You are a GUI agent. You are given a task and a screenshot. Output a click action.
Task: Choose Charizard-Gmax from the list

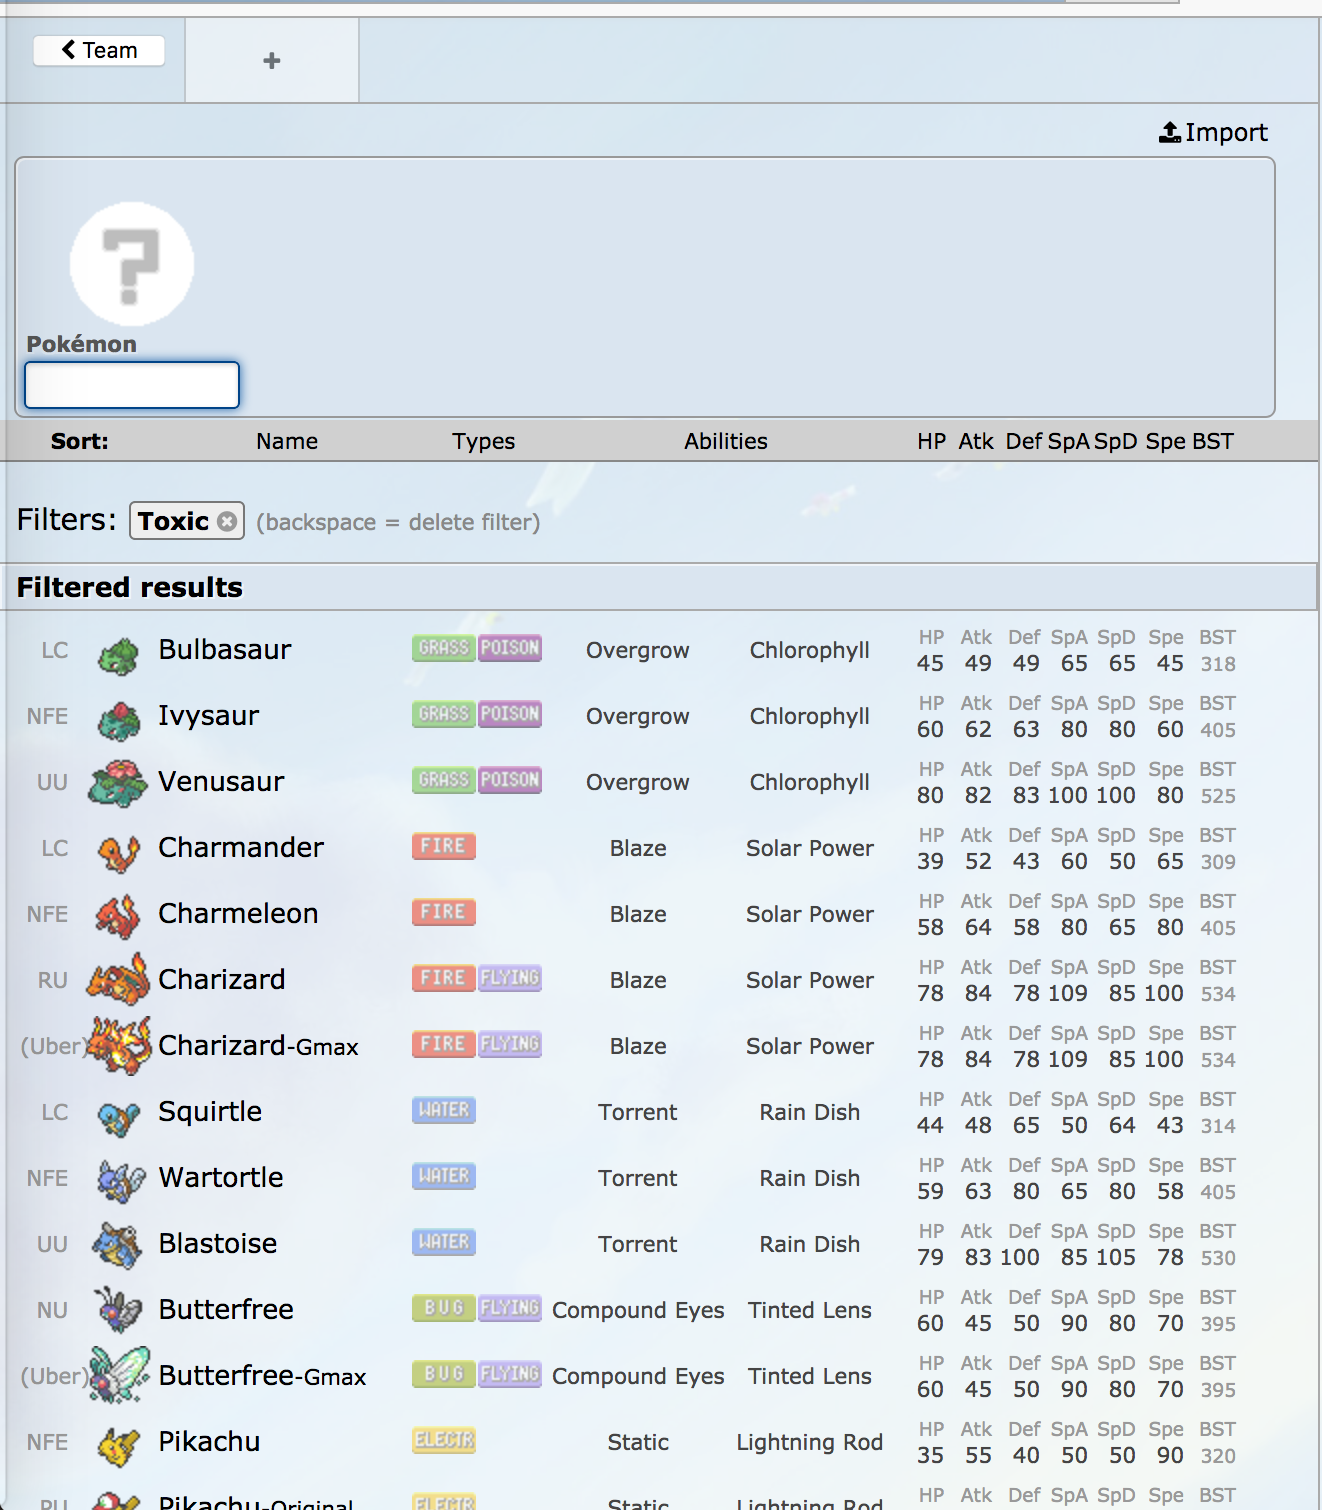pos(258,1046)
